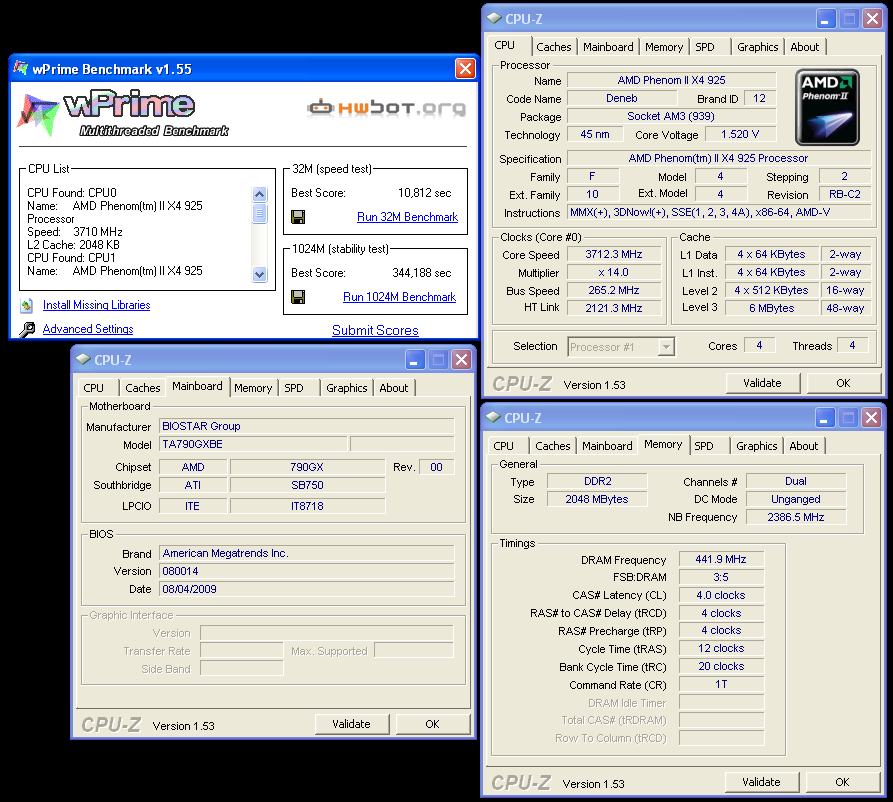Open the Processor #1 selection dropdown
This screenshot has width=893, height=802.
[x=666, y=347]
